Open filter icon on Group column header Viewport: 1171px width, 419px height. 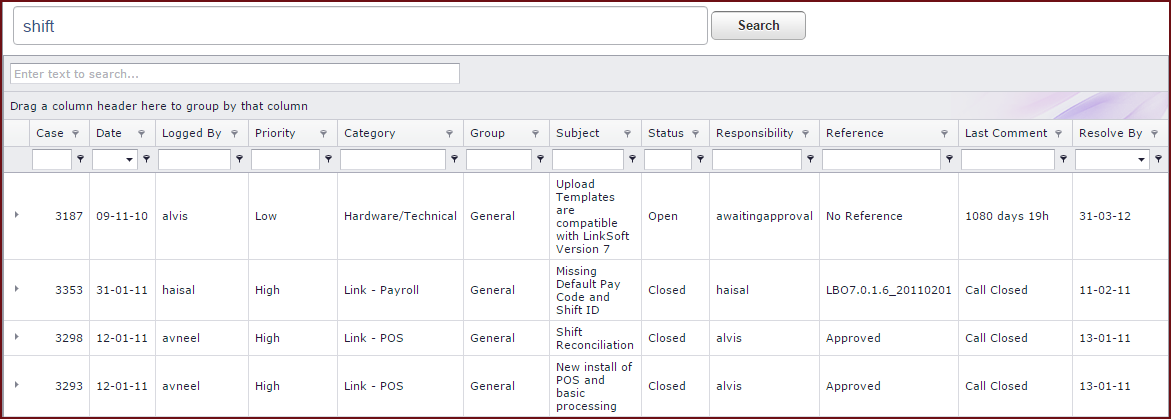pos(535,134)
